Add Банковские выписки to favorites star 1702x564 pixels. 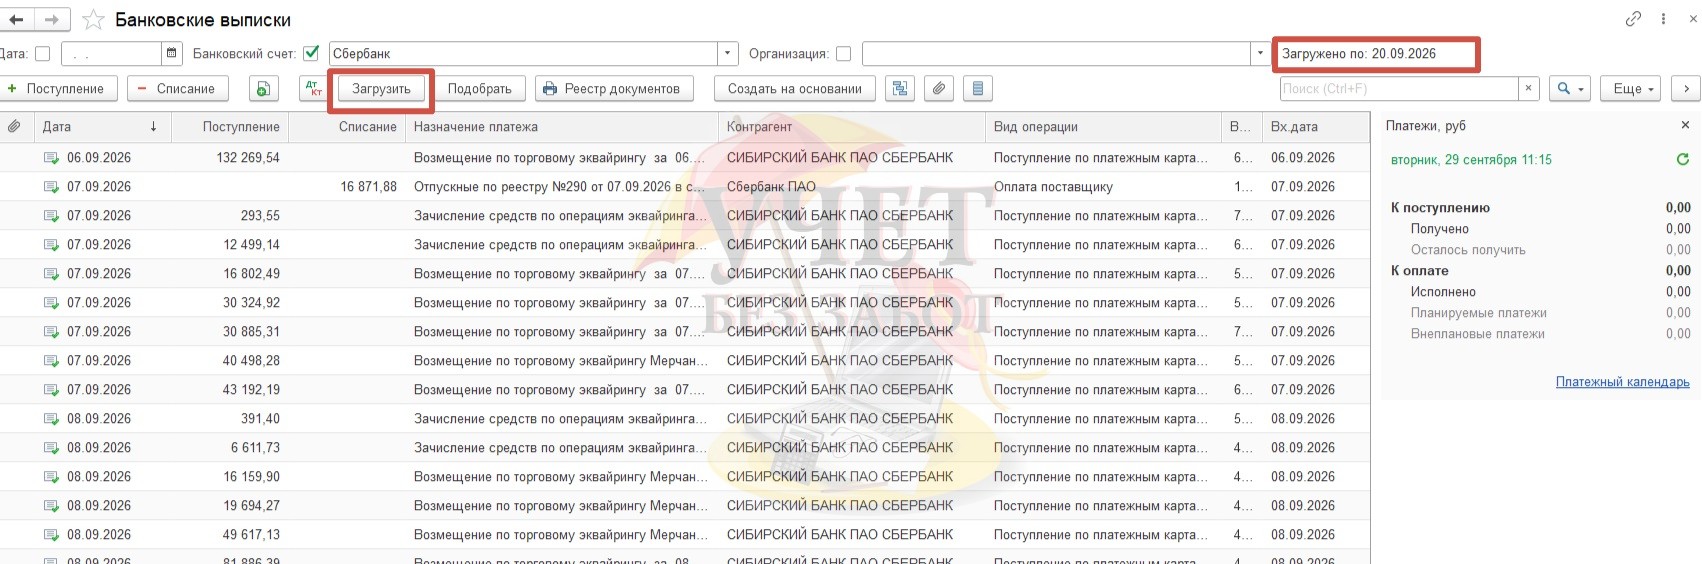click(93, 20)
